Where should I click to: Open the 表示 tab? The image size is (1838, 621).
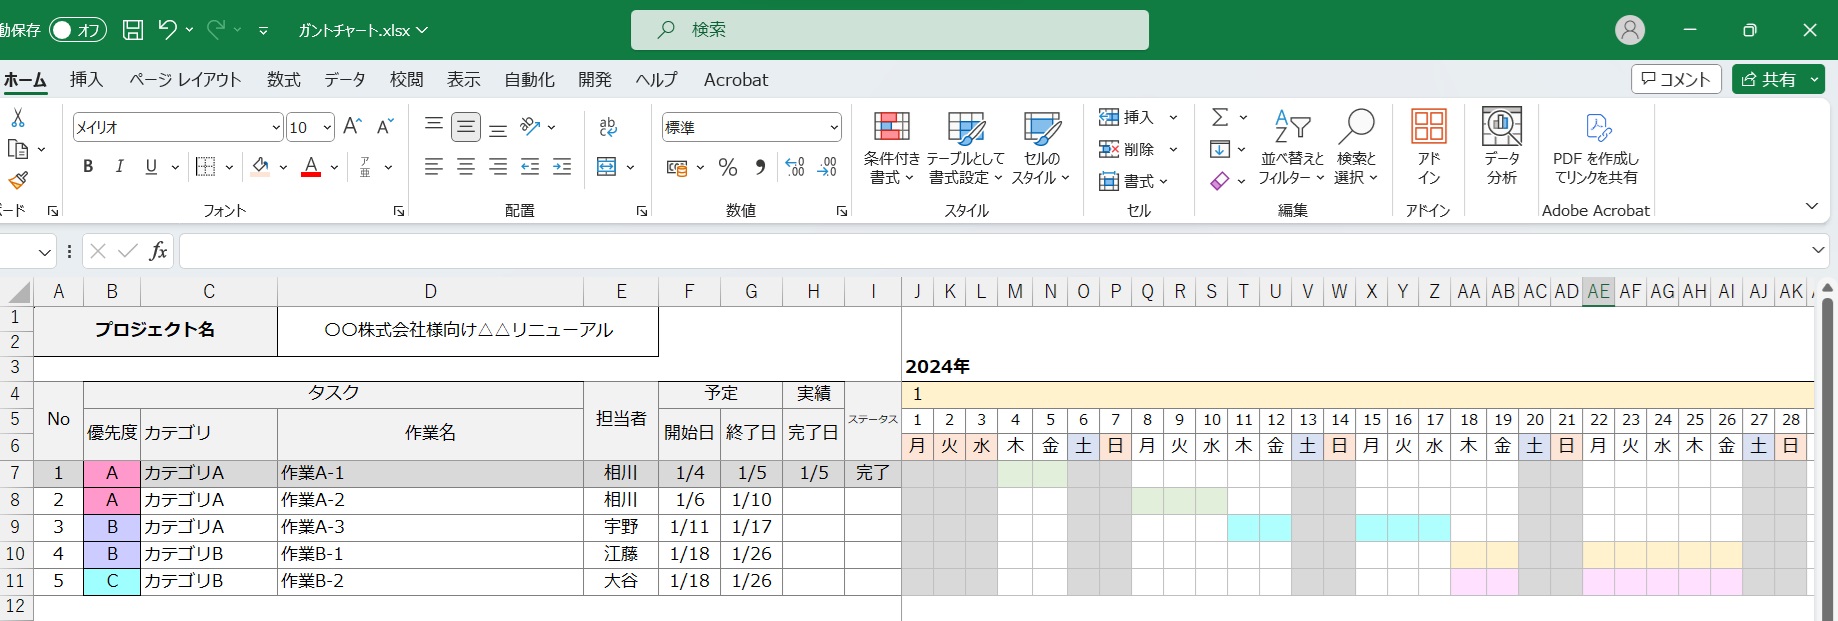pyautogui.click(x=463, y=79)
